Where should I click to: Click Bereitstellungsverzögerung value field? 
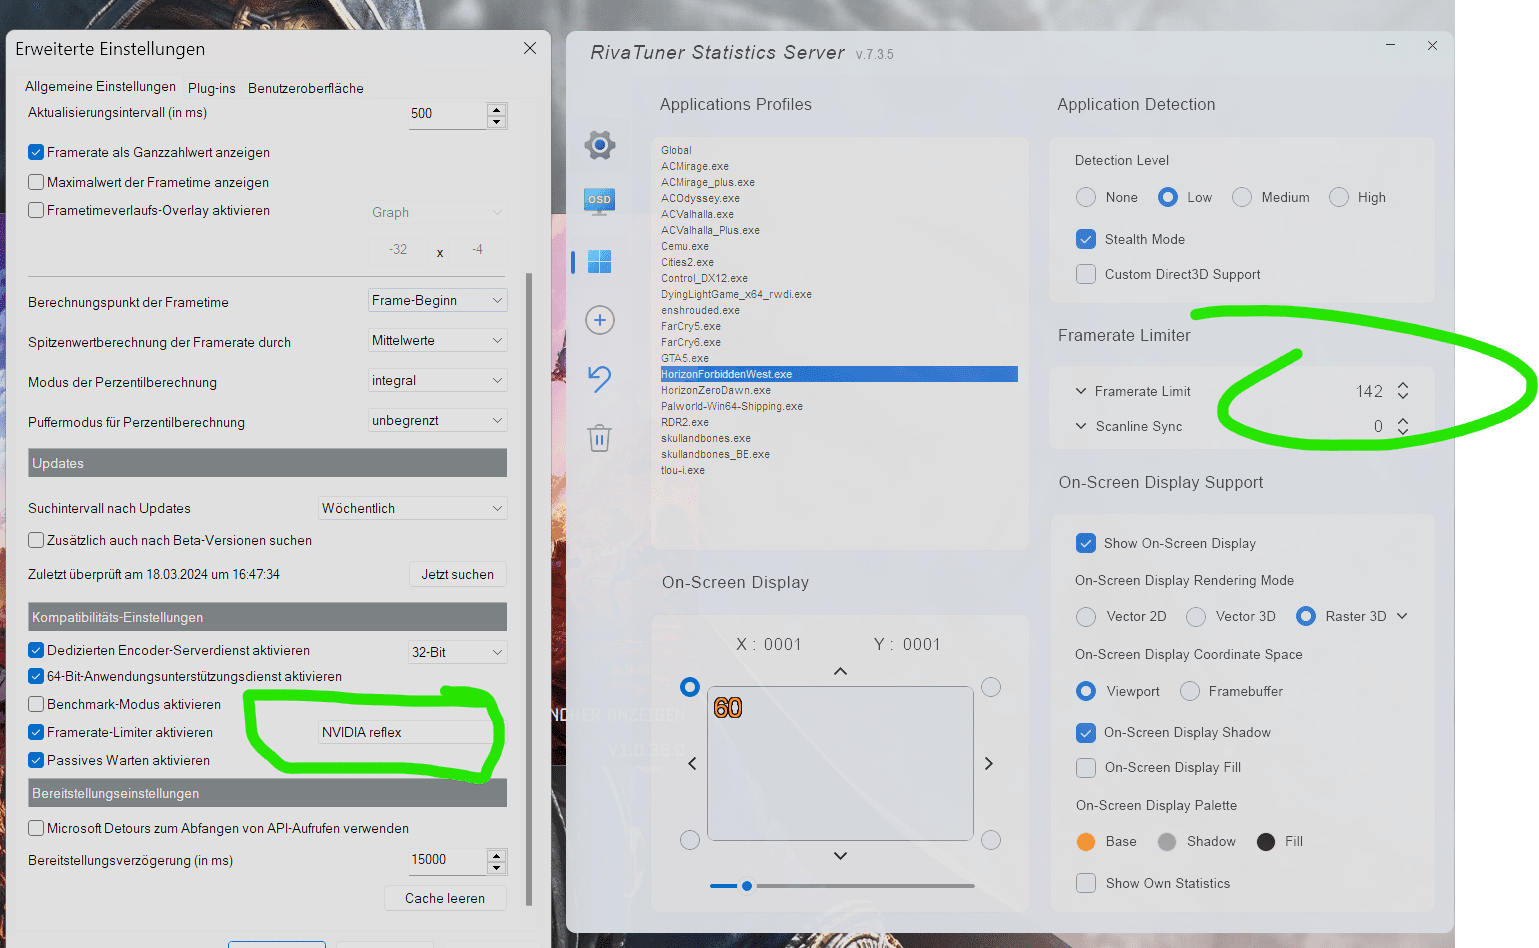point(447,860)
